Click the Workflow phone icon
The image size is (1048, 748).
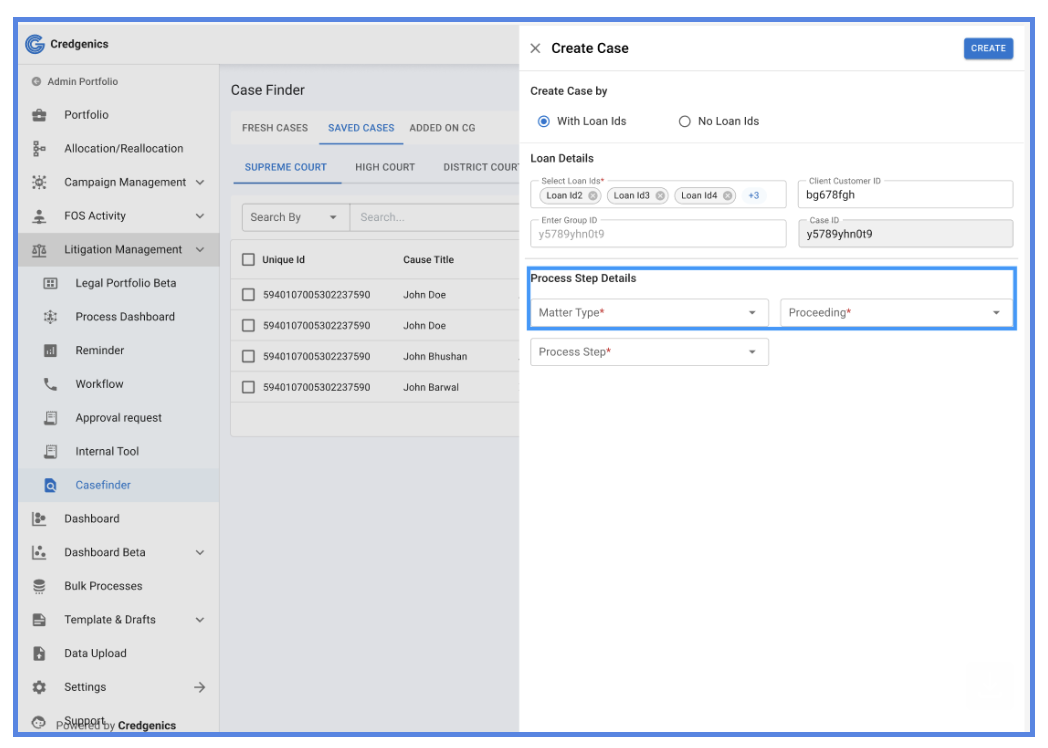[51, 384]
